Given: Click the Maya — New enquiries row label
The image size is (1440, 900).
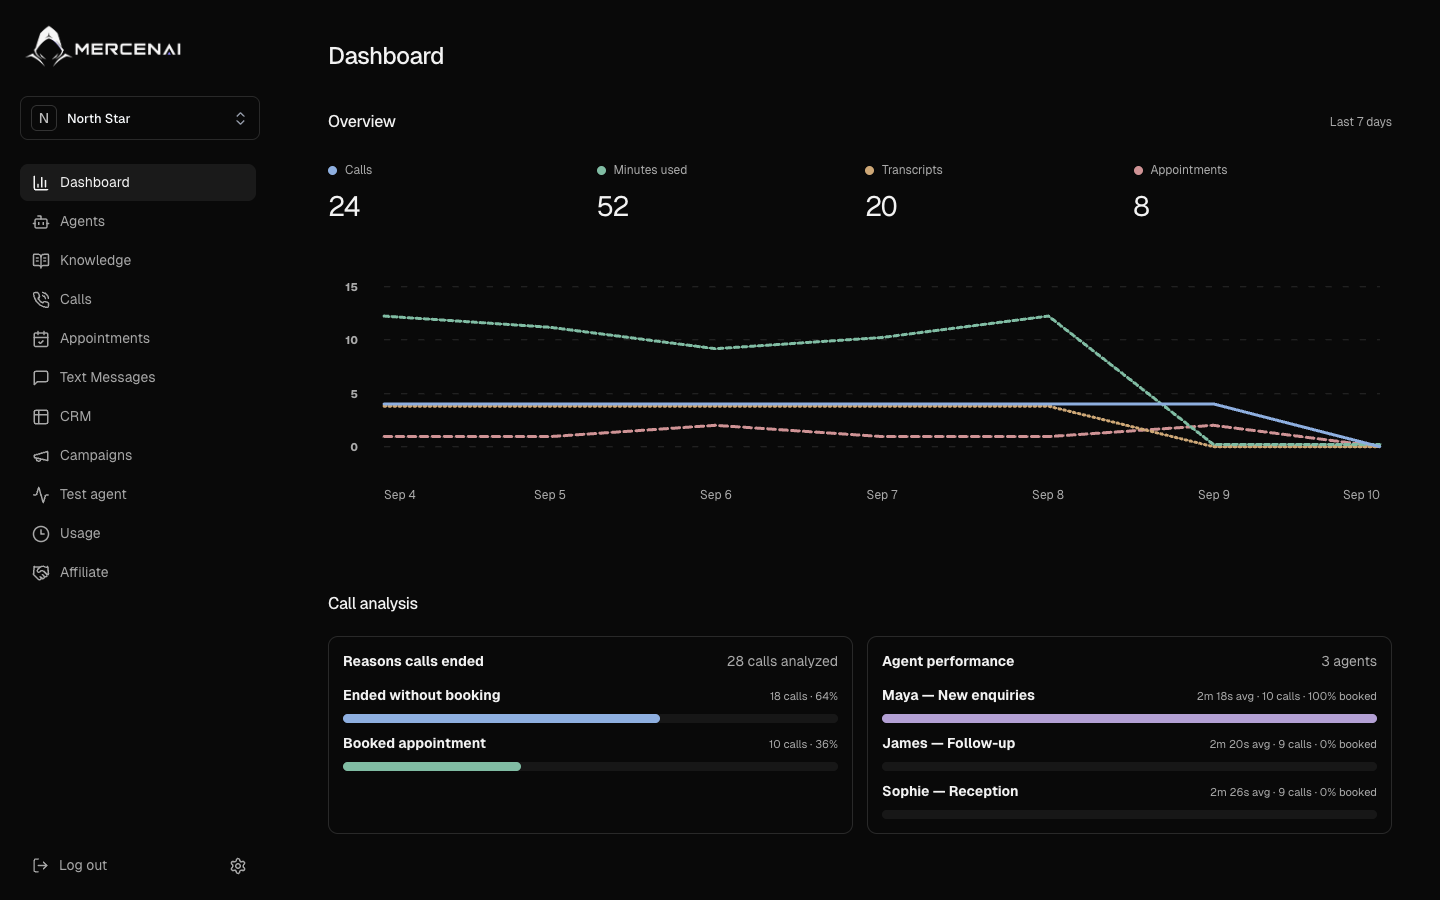Looking at the screenshot, I should click(x=958, y=696).
